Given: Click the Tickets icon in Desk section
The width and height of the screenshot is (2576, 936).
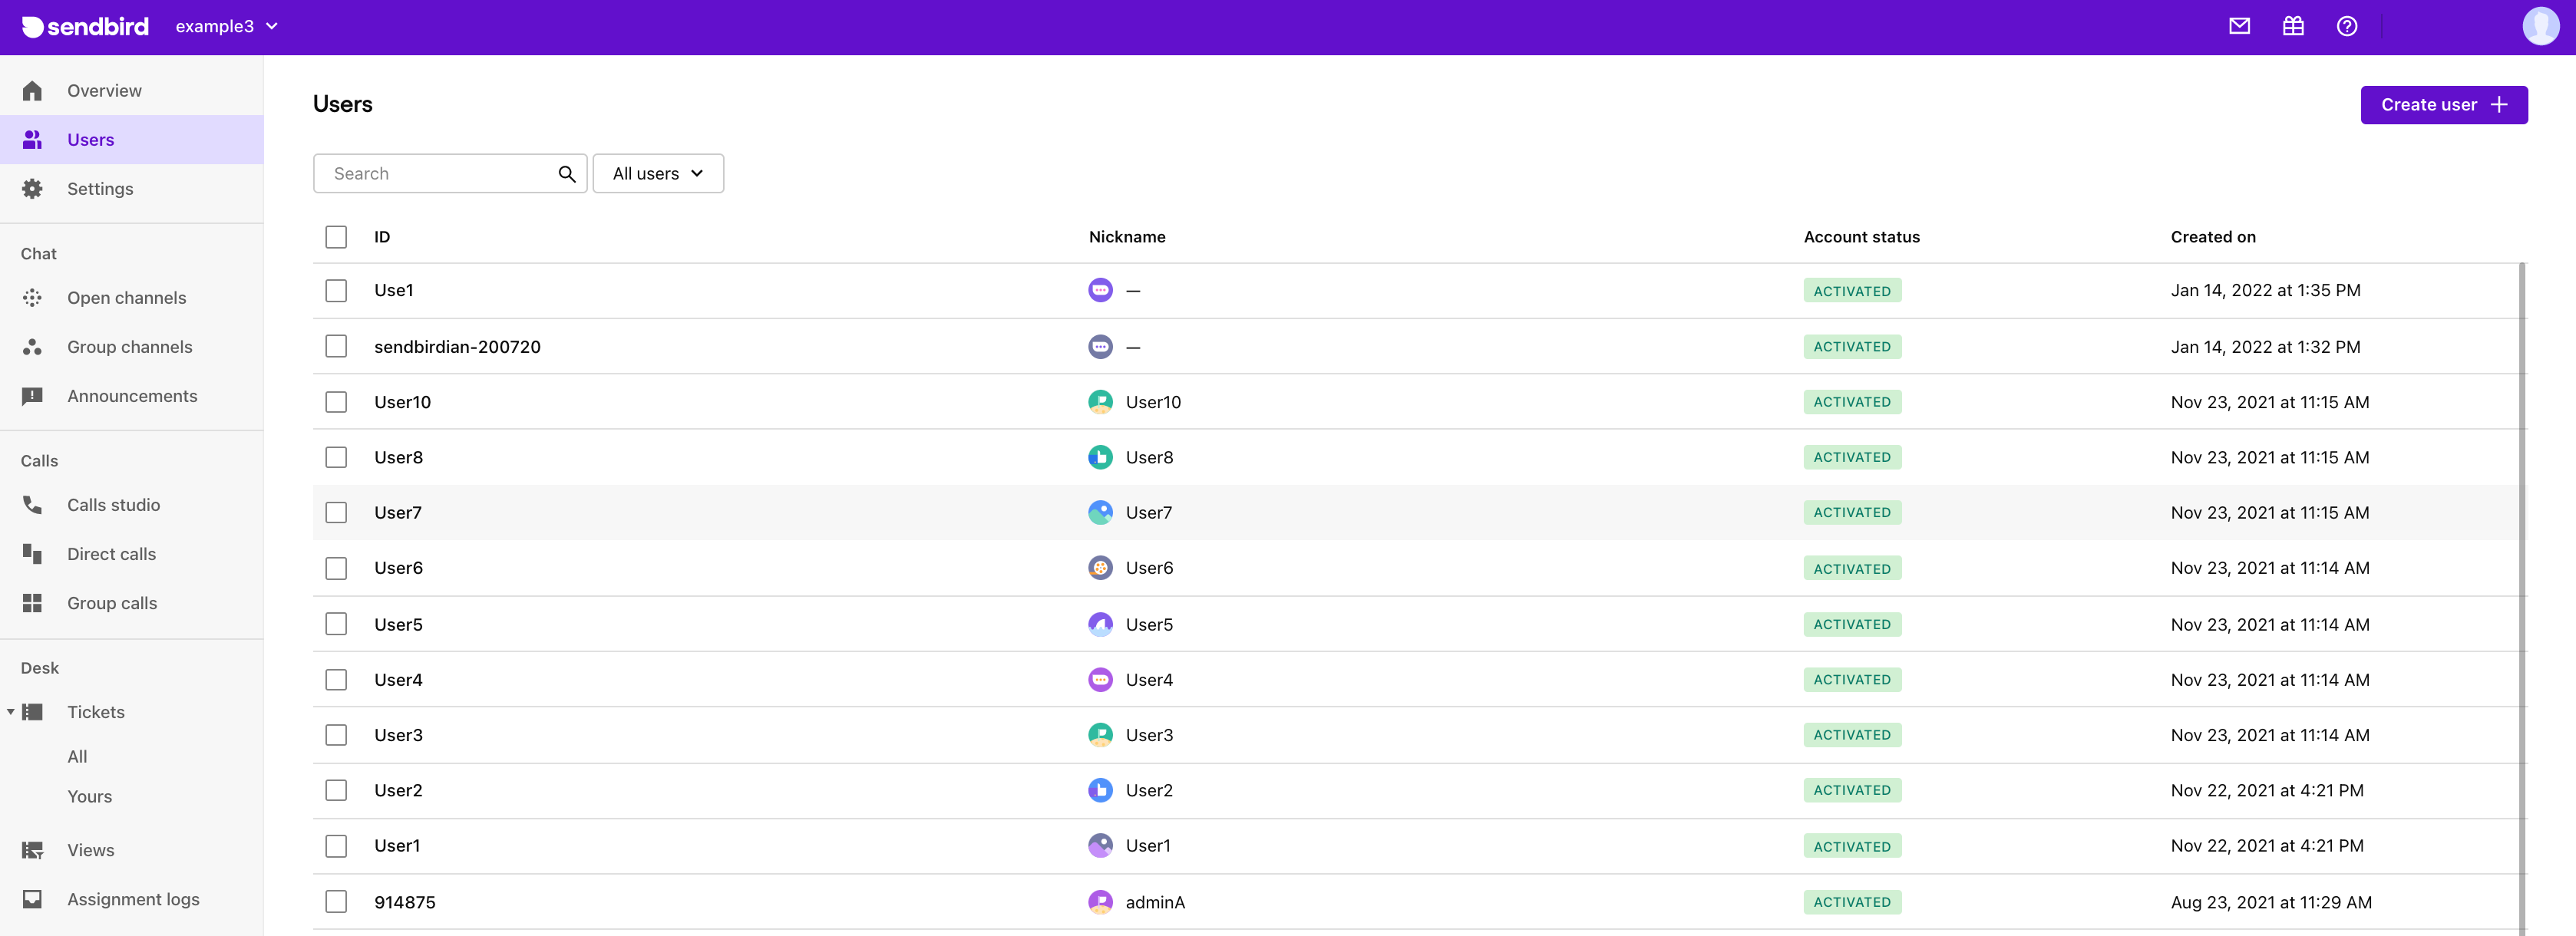Looking at the screenshot, I should [x=33, y=711].
